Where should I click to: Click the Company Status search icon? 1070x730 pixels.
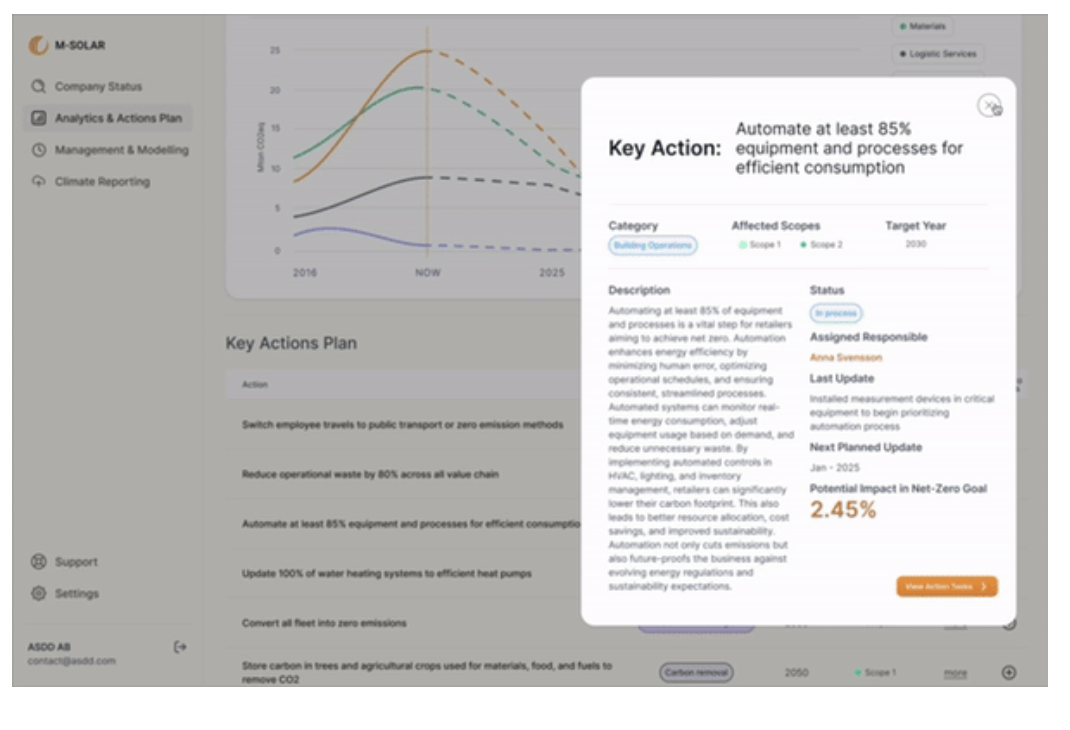pyautogui.click(x=38, y=87)
